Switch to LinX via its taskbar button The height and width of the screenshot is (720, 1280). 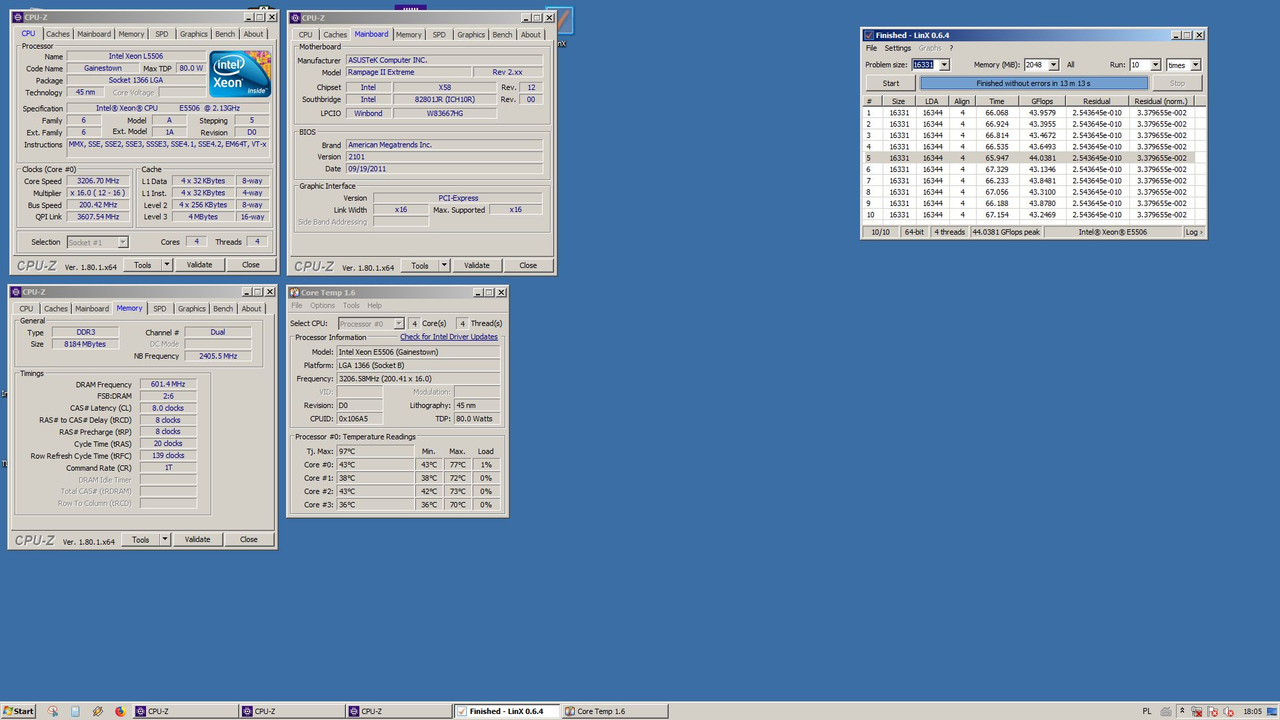(x=508, y=711)
